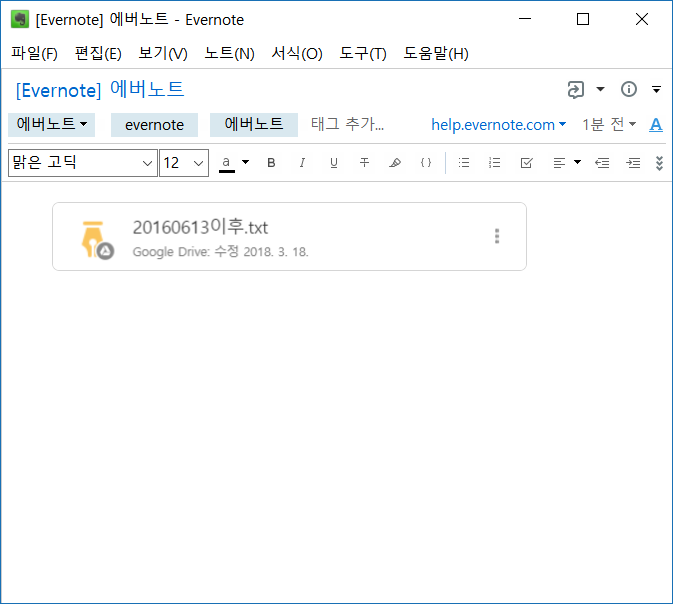Decrease the indent
The image size is (673, 604).
pos(602,163)
